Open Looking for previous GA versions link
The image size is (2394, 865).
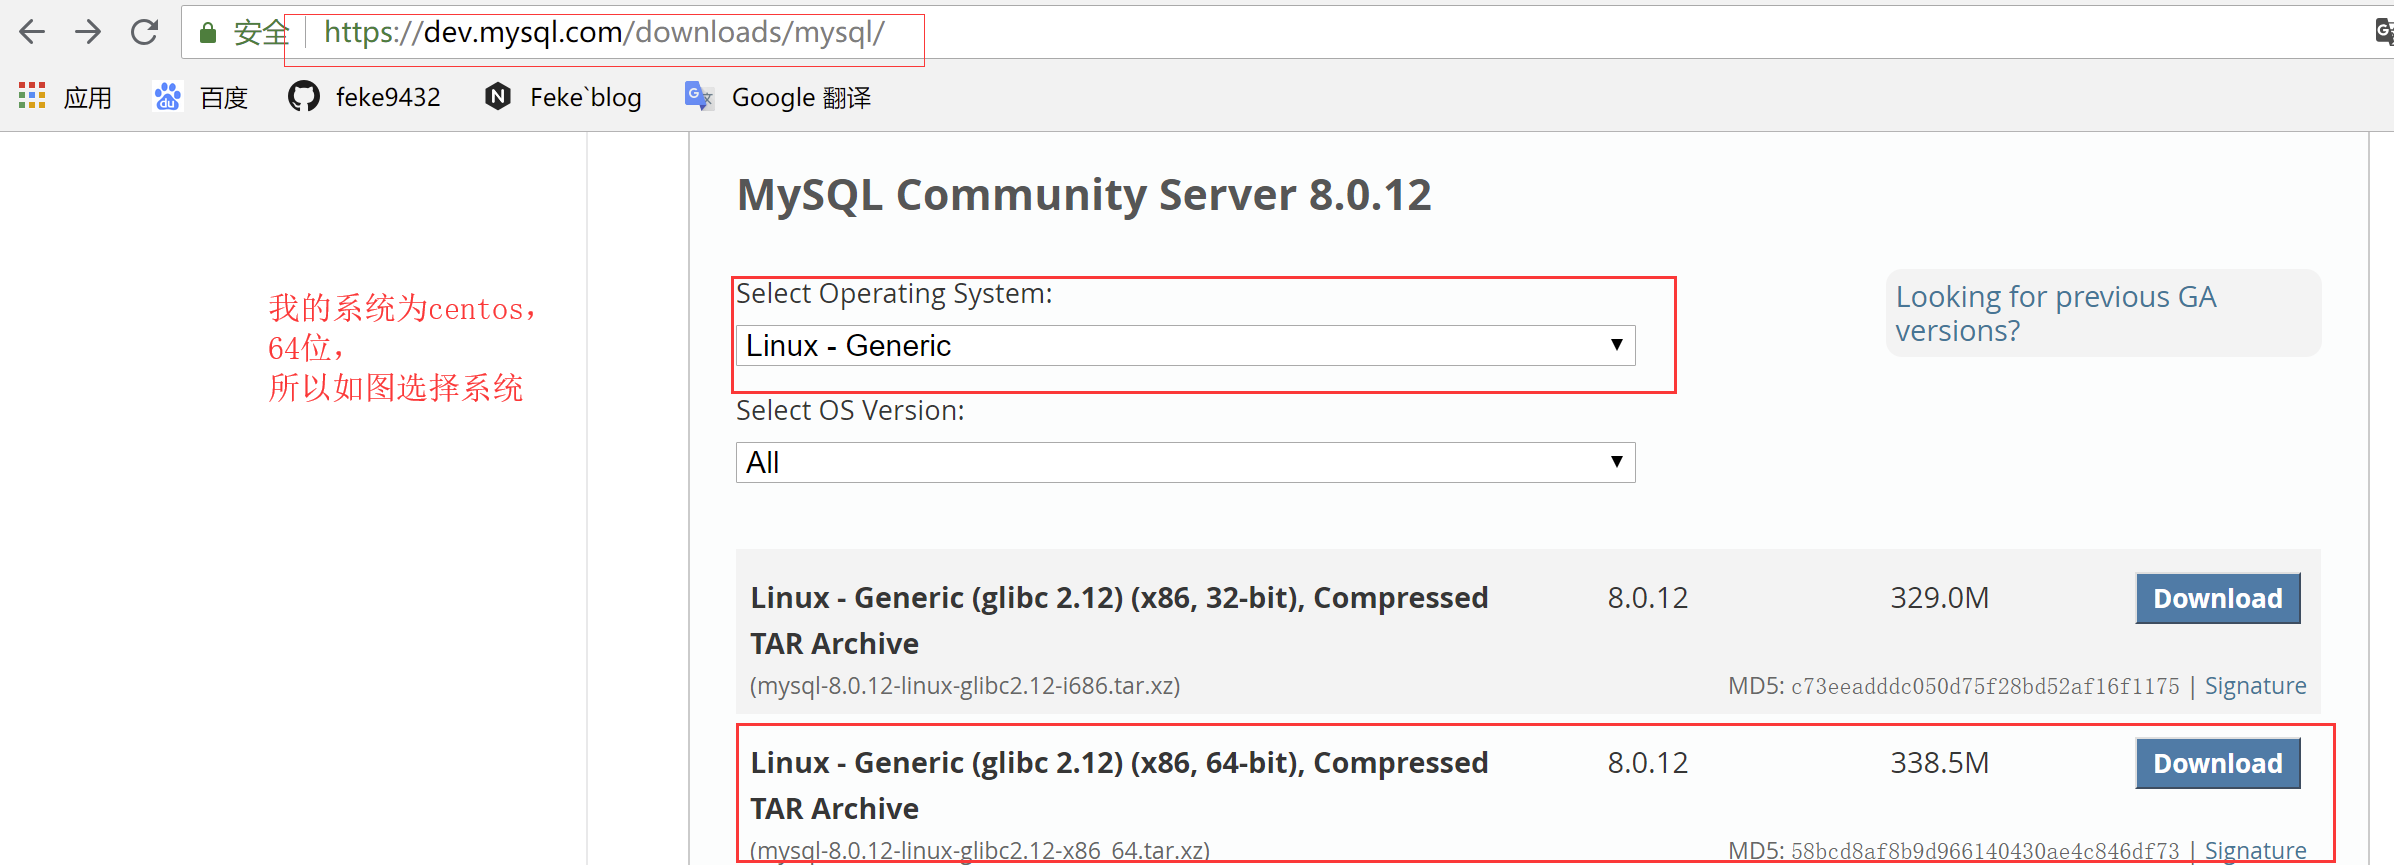pyautogui.click(x=2055, y=313)
